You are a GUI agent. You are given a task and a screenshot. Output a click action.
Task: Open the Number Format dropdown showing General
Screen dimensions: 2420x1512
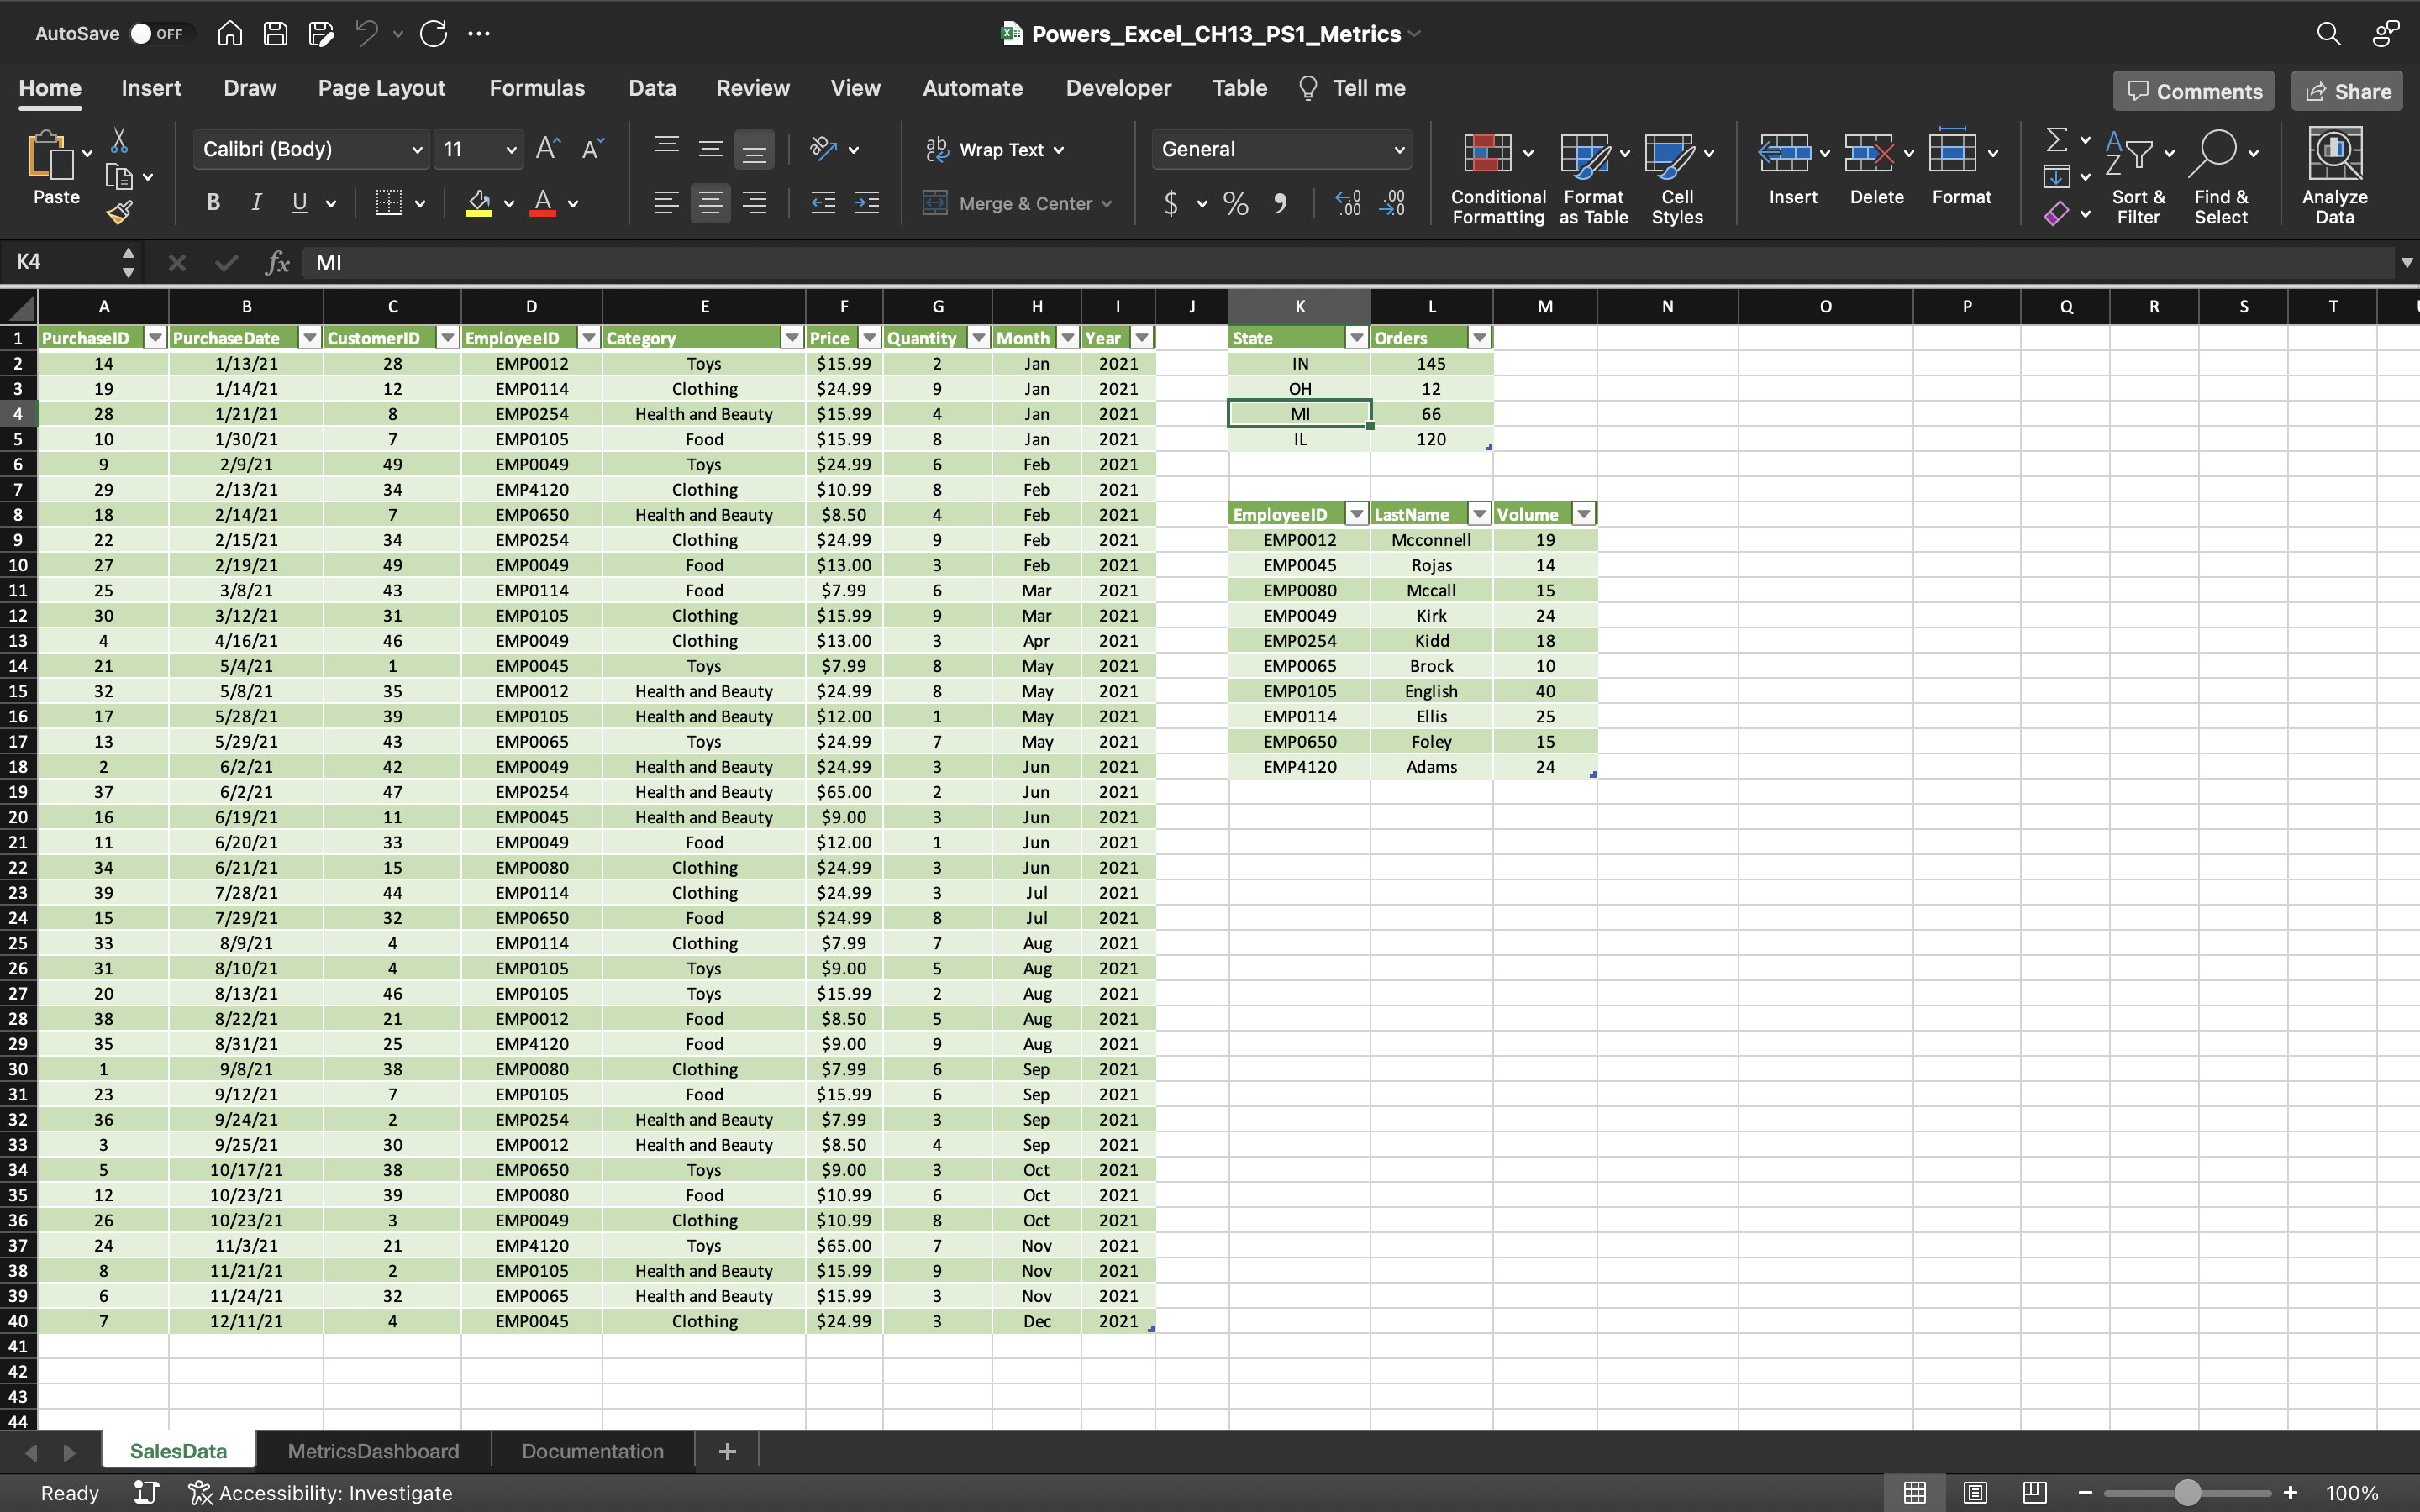(x=1281, y=149)
